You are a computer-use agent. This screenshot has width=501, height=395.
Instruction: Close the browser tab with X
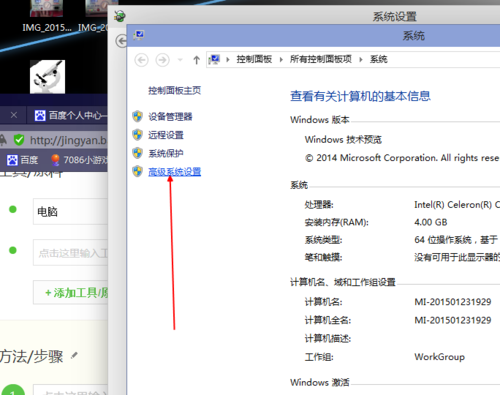pyautogui.click(x=14, y=115)
